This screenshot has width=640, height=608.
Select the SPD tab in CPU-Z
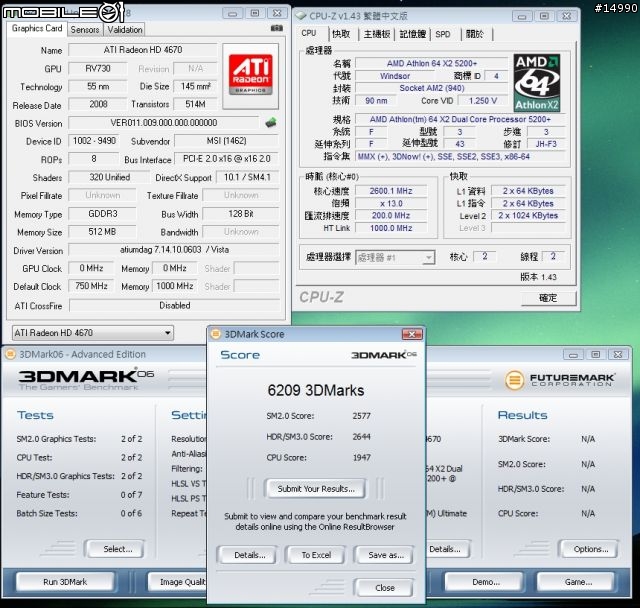(x=442, y=34)
